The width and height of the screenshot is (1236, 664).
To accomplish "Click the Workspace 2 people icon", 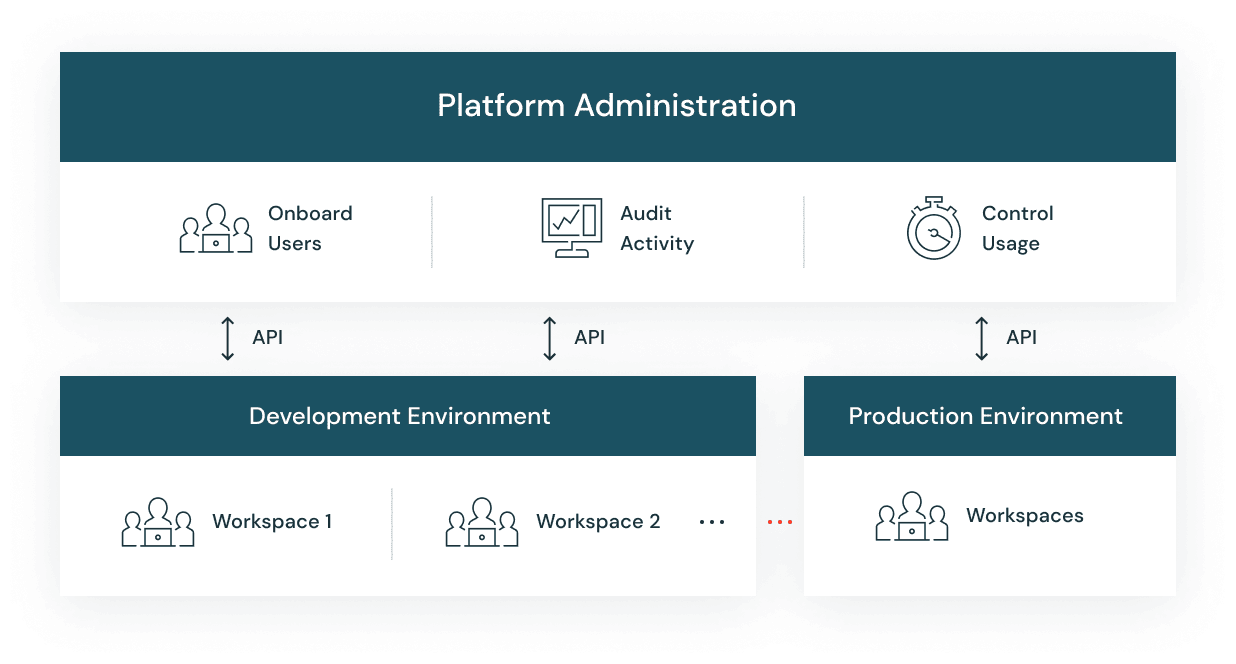I will 482,522.
